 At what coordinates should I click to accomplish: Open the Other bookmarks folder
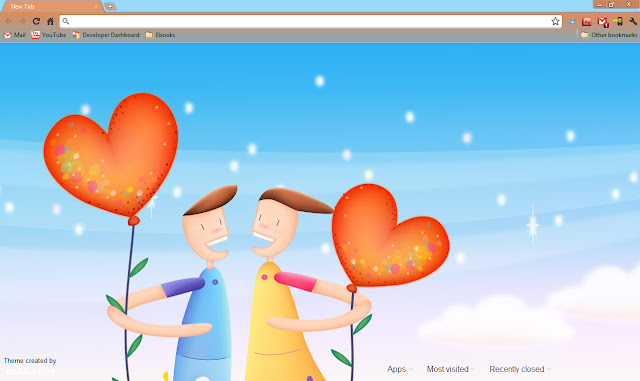[x=609, y=35]
